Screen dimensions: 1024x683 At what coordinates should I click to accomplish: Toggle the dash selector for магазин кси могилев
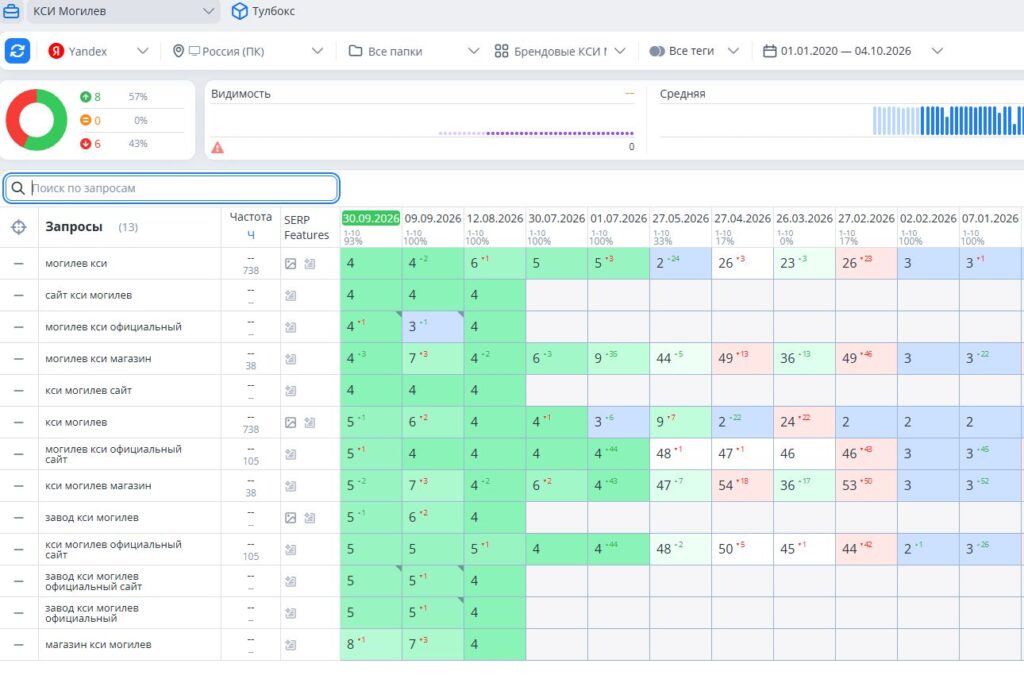(19, 644)
